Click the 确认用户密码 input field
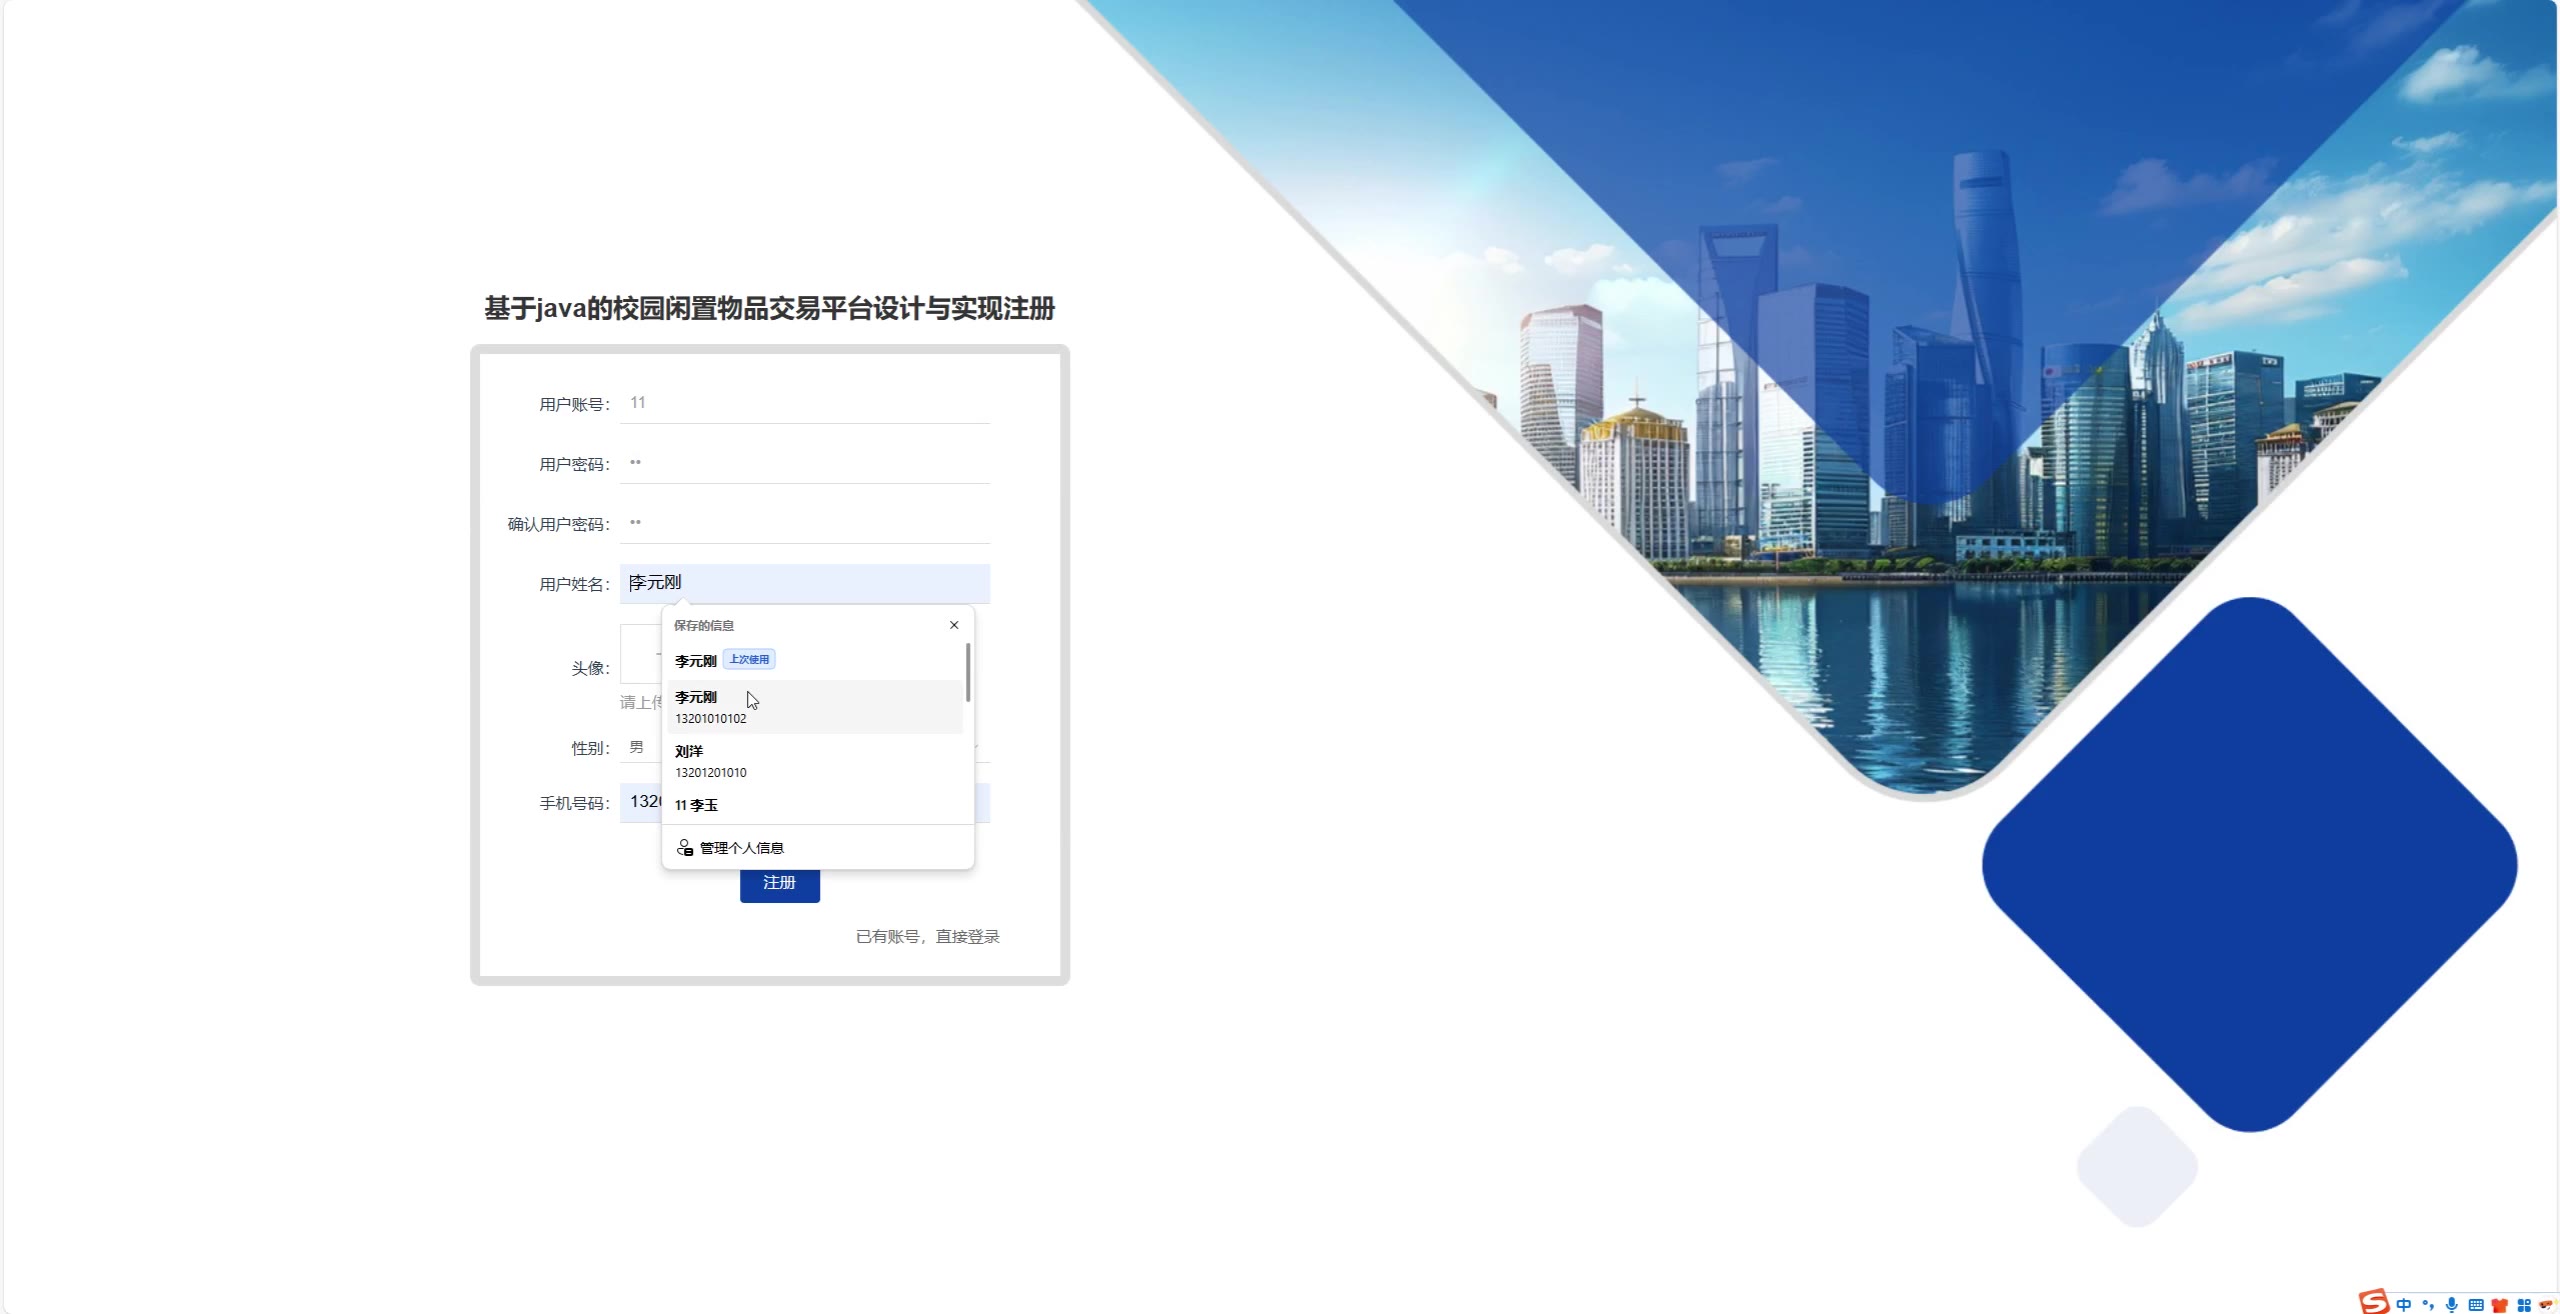Viewport: 2560px width, 1314px height. click(804, 523)
